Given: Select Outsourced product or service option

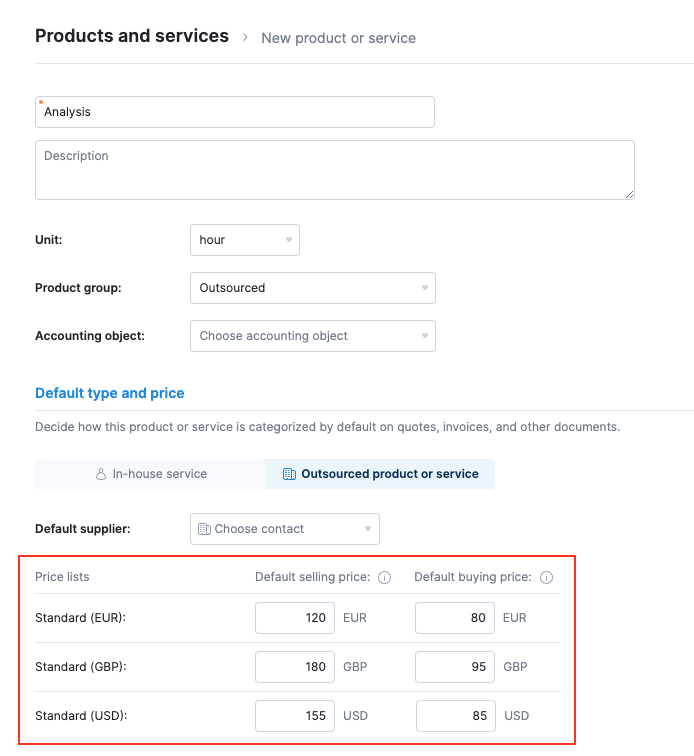Looking at the screenshot, I should tap(380, 474).
